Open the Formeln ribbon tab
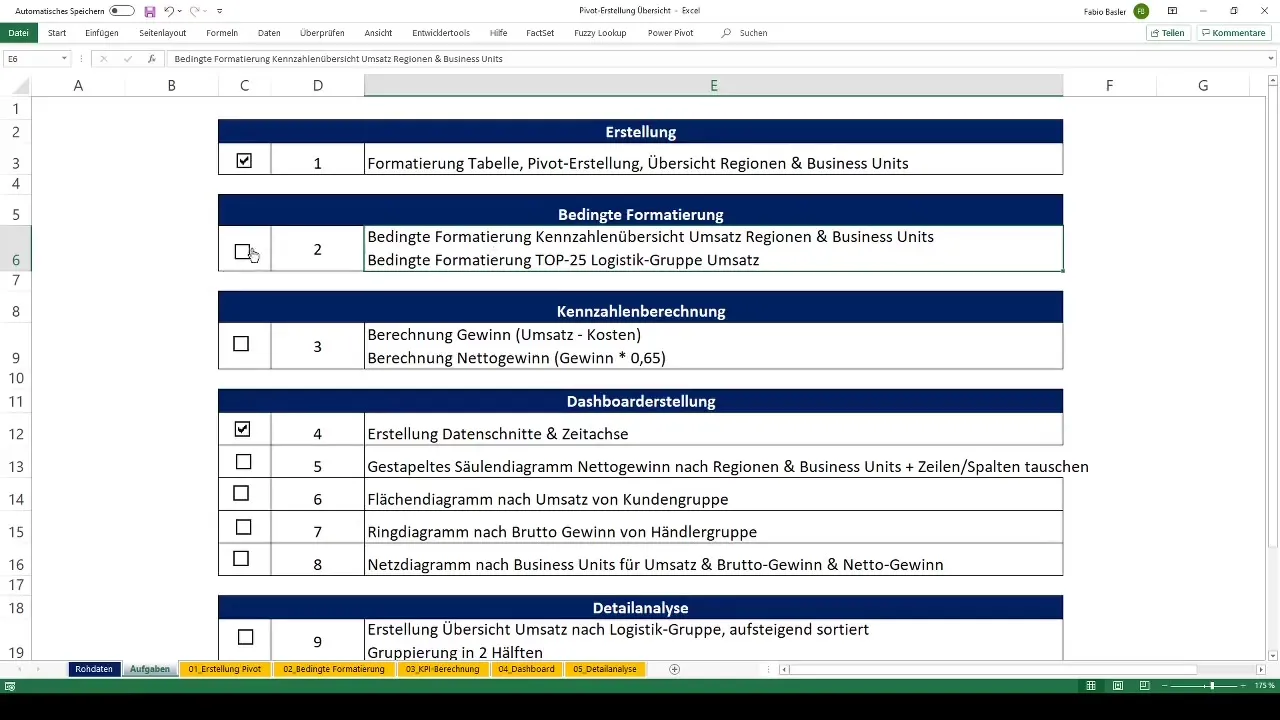Image resolution: width=1280 pixels, height=720 pixels. click(222, 33)
